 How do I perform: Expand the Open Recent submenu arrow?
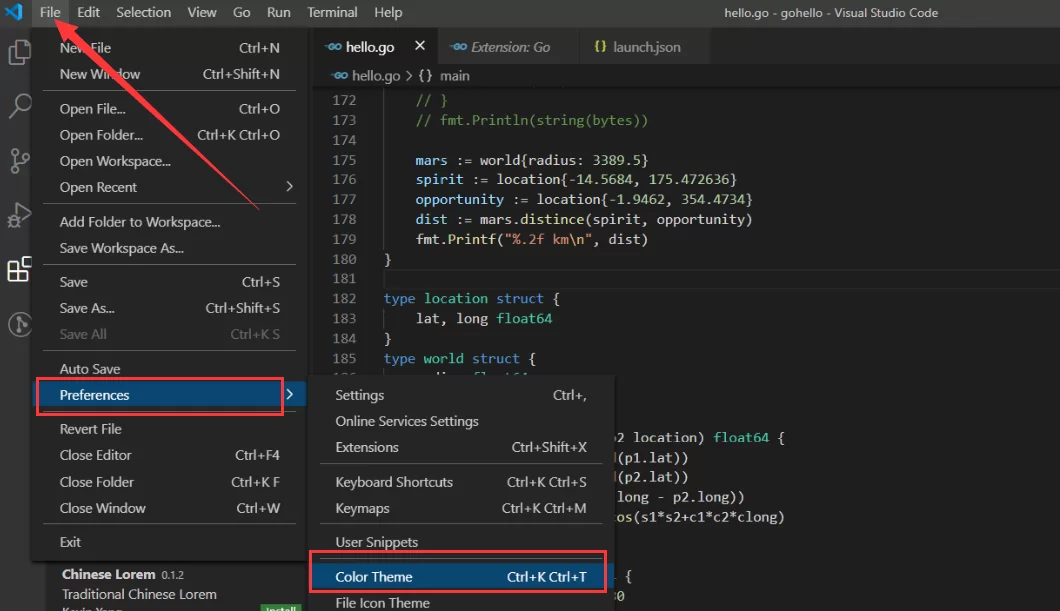pyautogui.click(x=289, y=187)
